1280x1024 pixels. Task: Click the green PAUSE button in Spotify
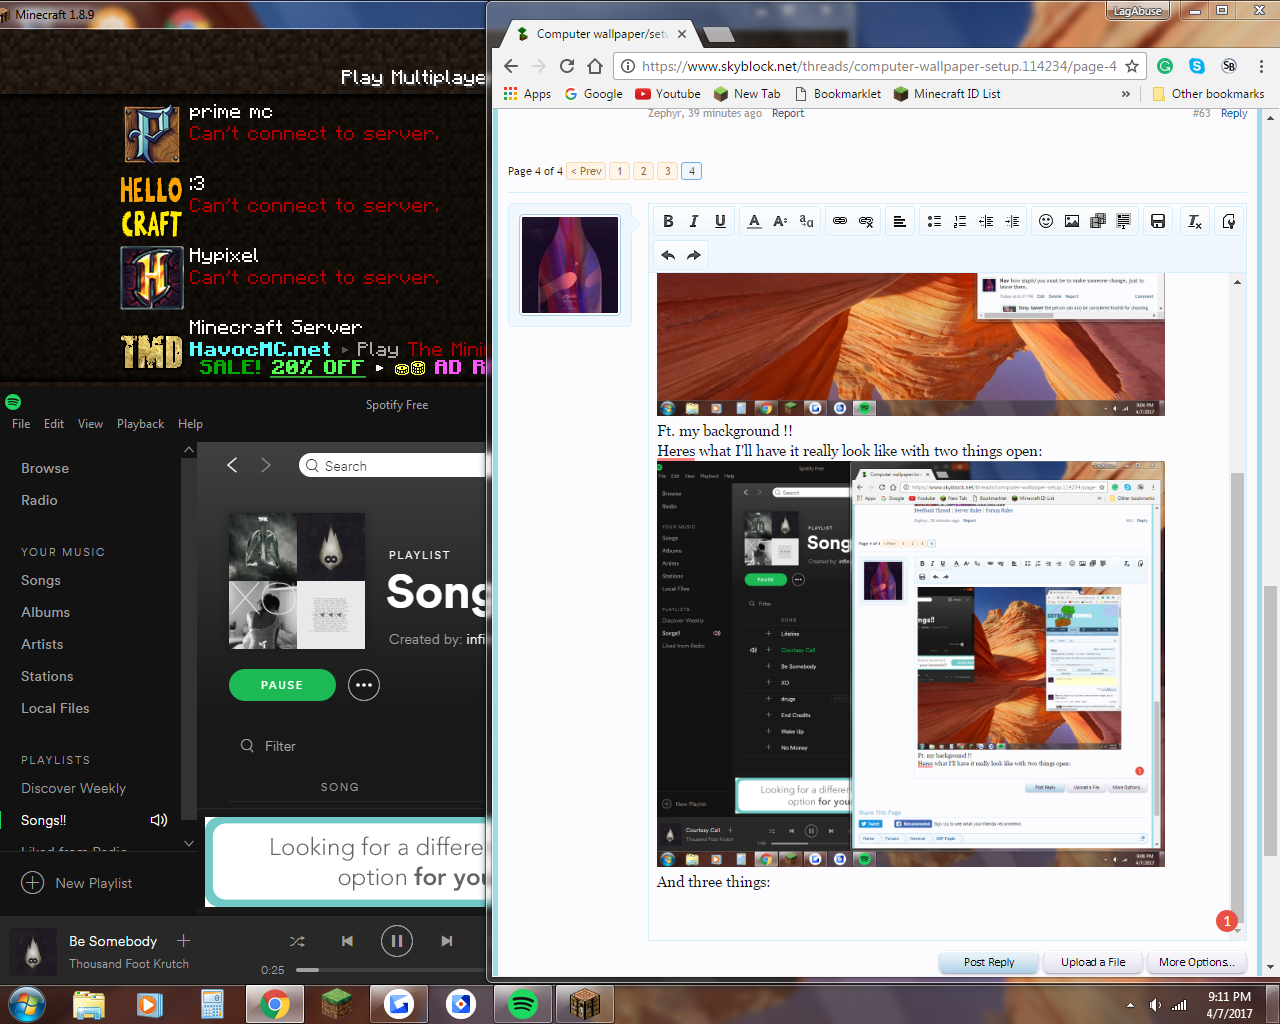point(282,685)
